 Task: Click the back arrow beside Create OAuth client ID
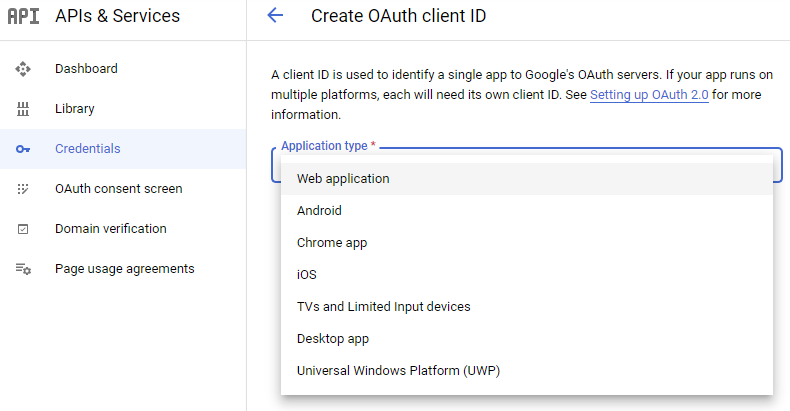pos(275,16)
